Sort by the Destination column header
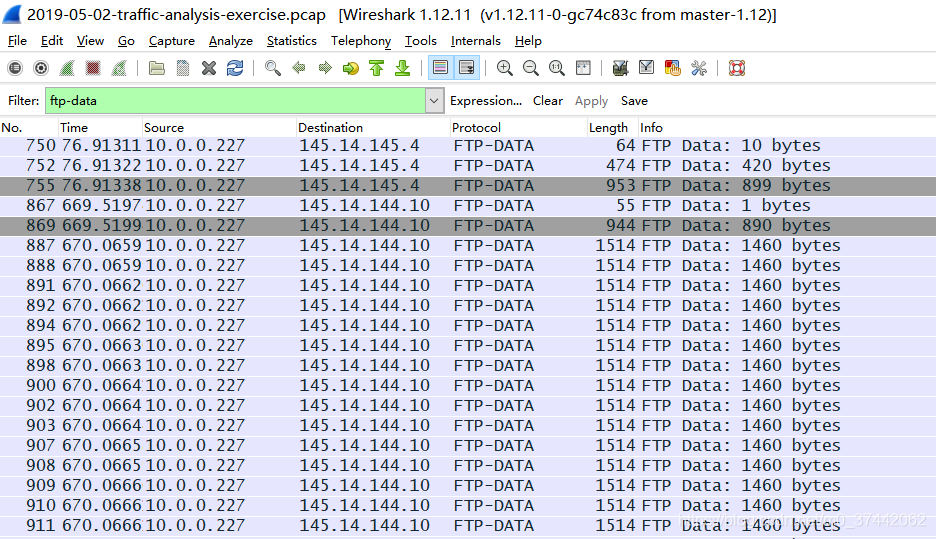This screenshot has height=539, width=936. coord(372,128)
